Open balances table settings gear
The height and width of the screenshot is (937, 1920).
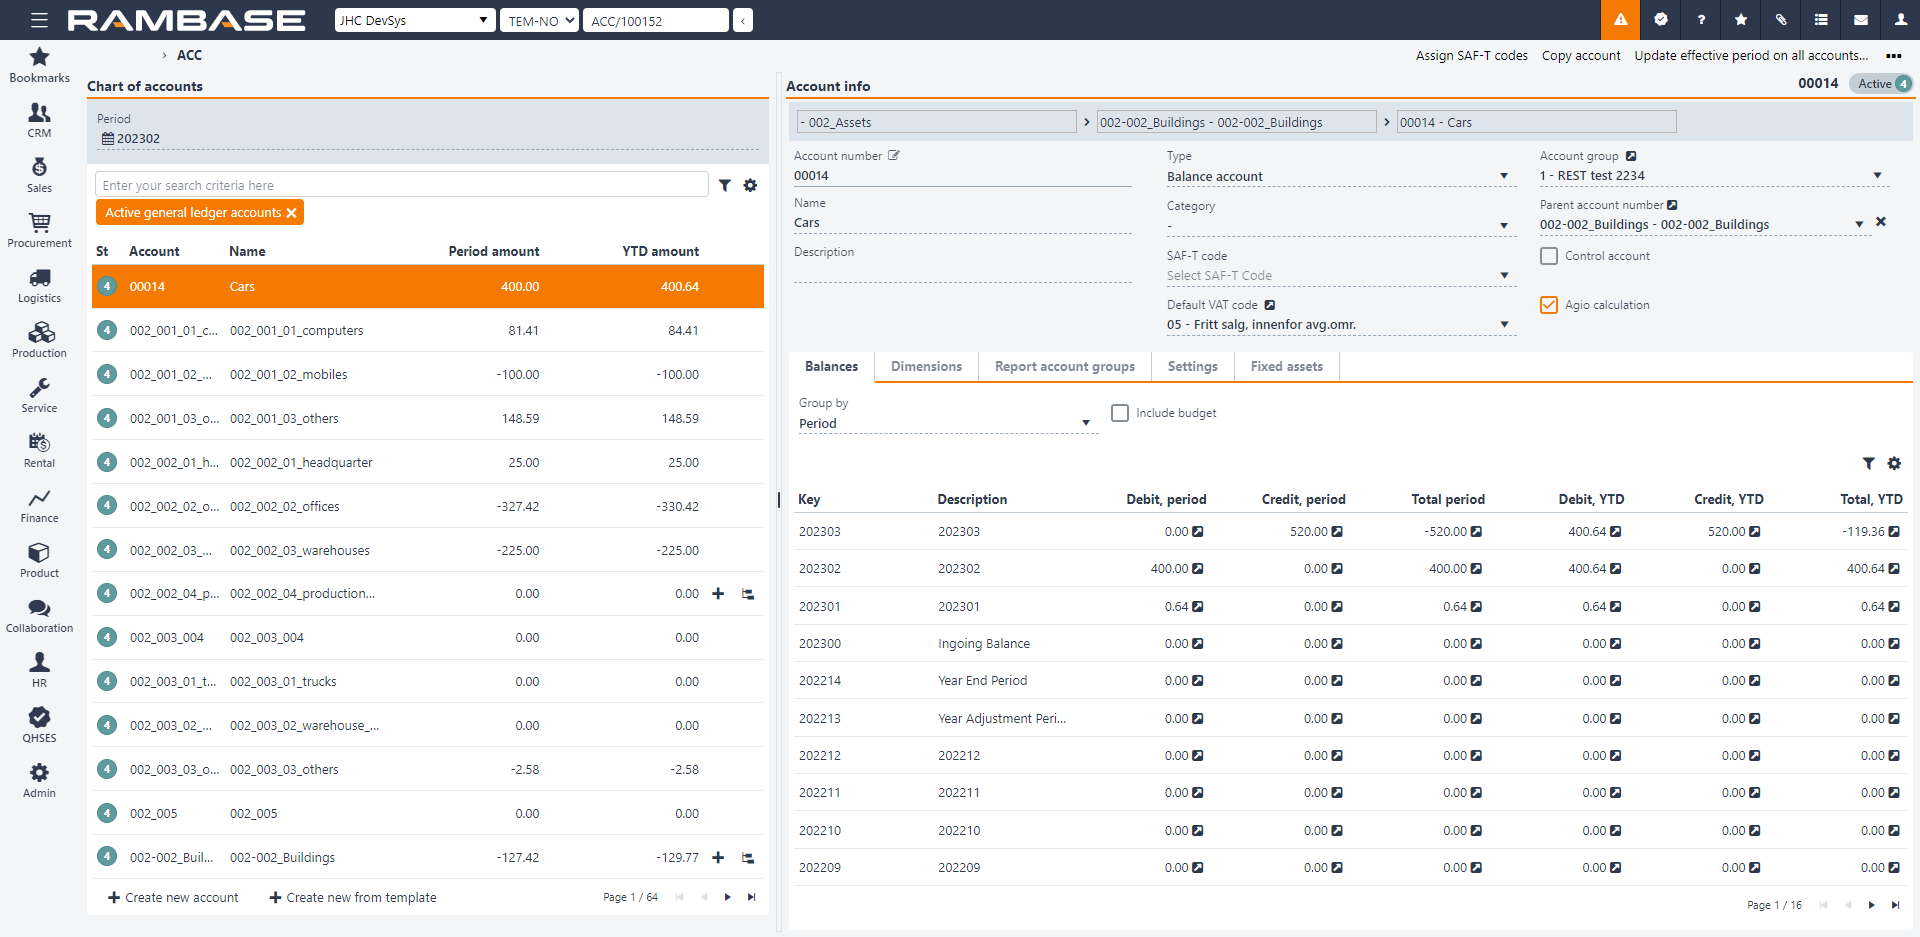1894,463
